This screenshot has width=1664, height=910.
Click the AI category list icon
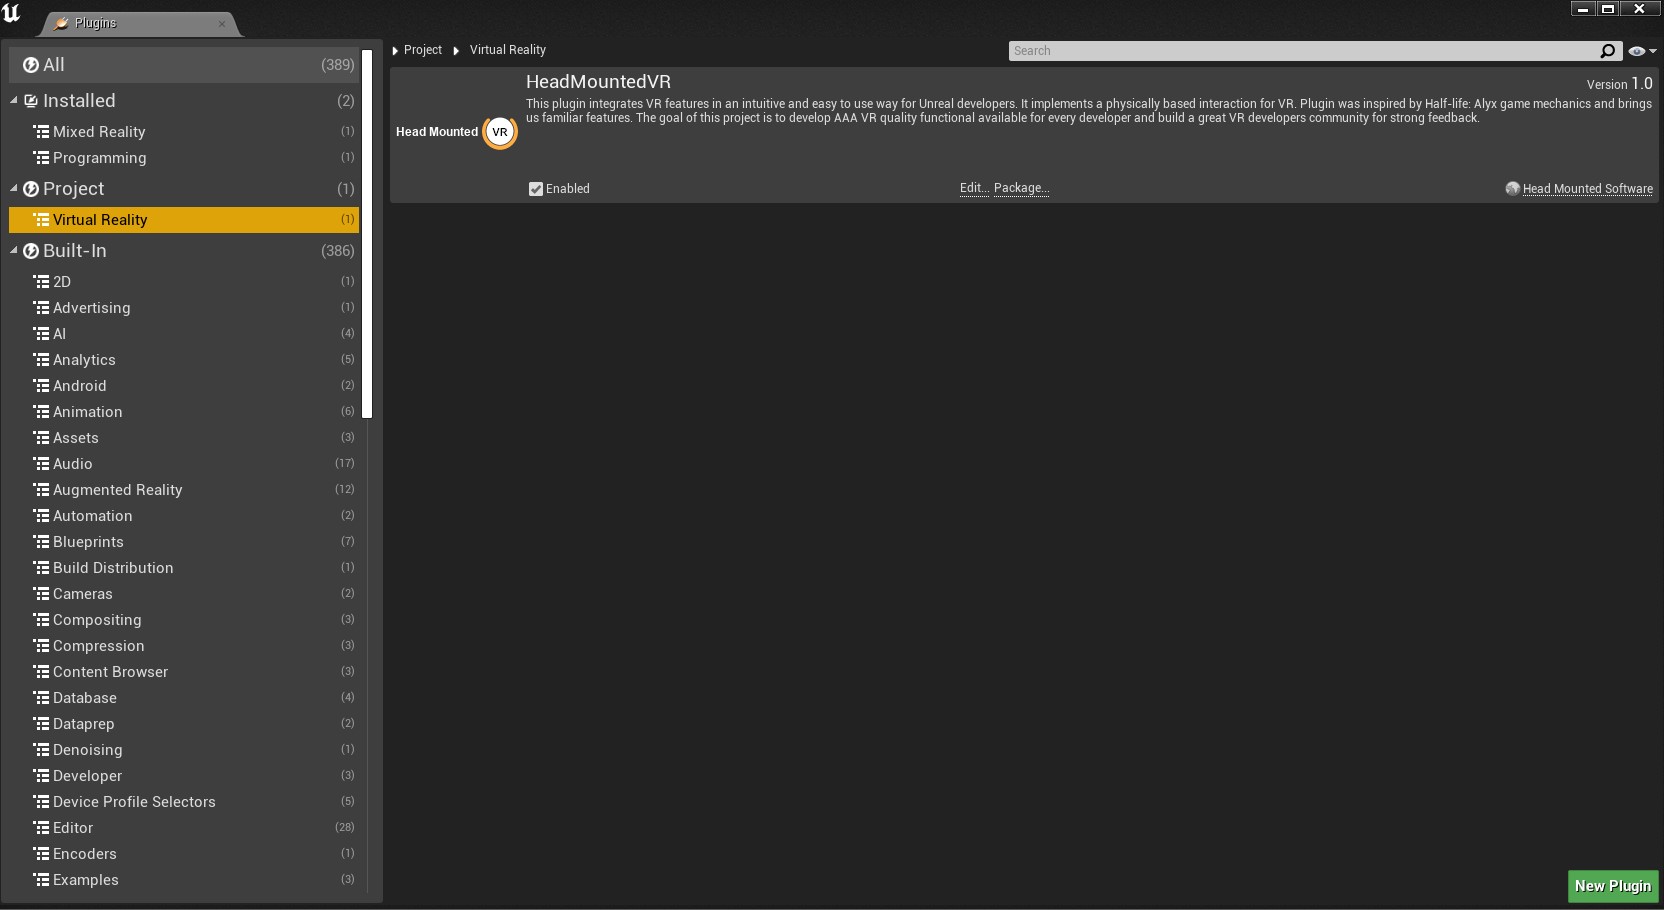coord(41,334)
